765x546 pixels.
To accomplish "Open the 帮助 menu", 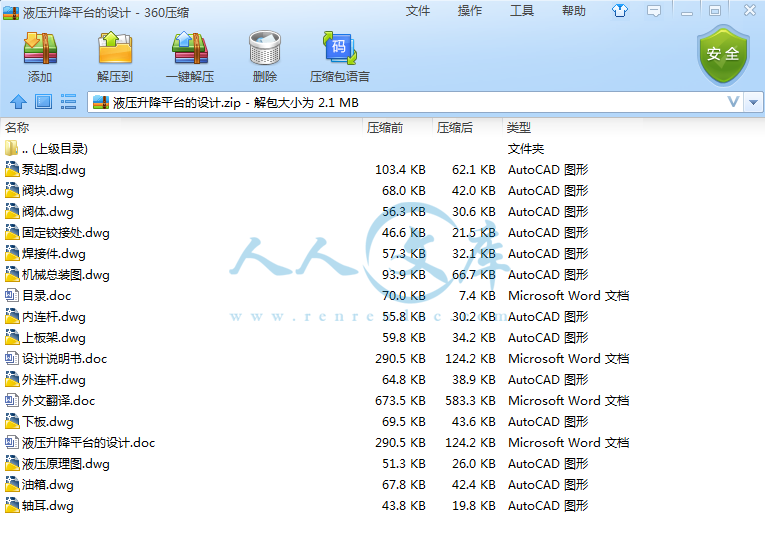I will pos(574,11).
